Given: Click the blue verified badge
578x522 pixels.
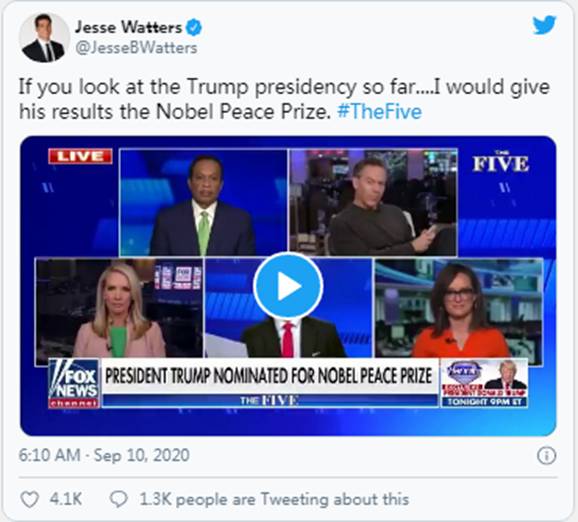Looking at the screenshot, I should pyautogui.click(x=194, y=28).
